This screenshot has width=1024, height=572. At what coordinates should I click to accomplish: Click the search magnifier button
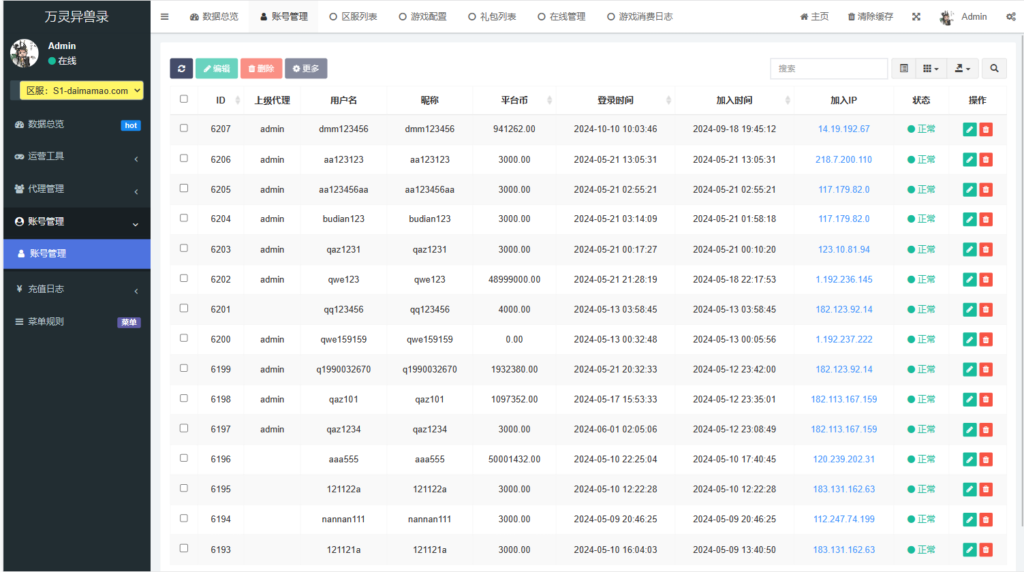click(994, 69)
